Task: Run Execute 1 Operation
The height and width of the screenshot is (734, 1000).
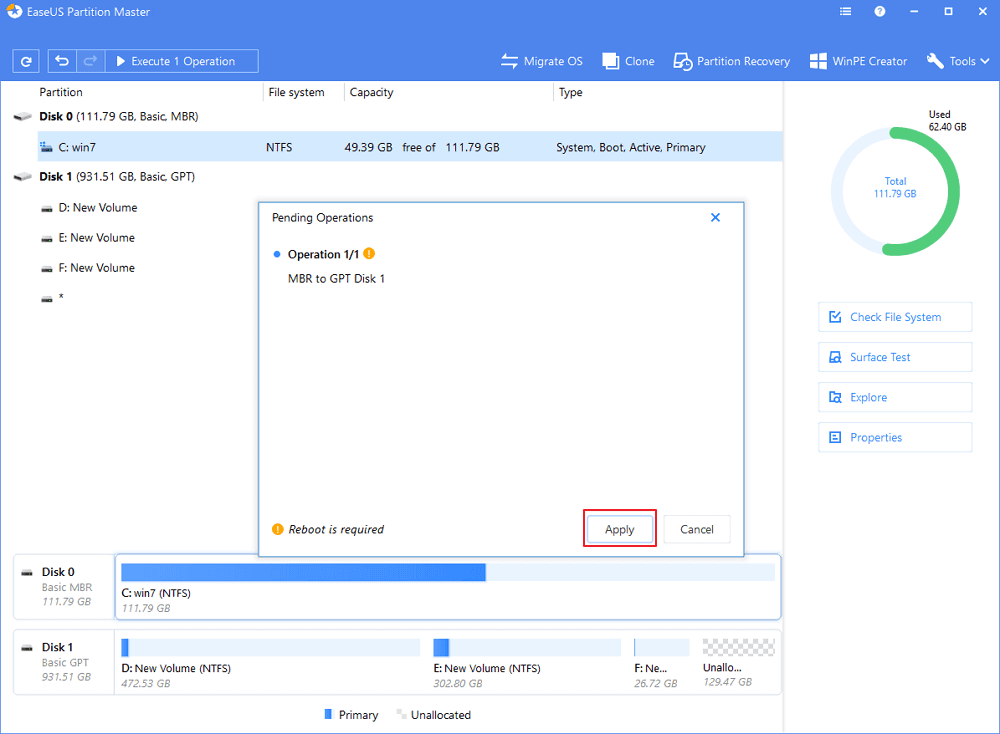Action: pos(181,61)
